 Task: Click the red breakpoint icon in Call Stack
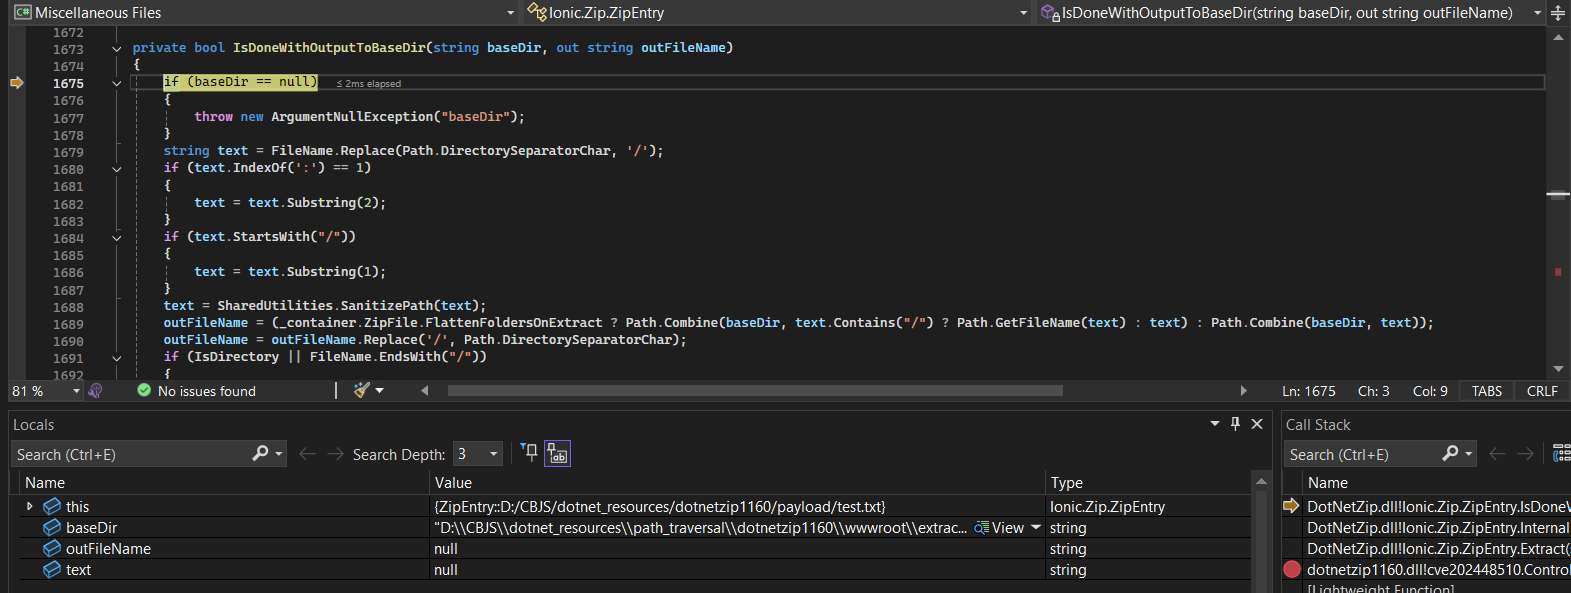[1292, 569]
